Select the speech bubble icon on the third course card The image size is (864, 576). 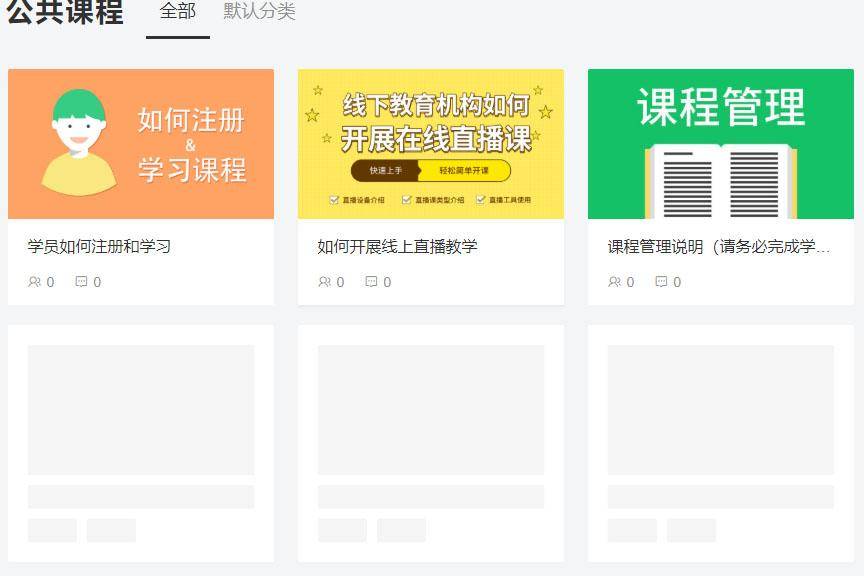(x=663, y=282)
